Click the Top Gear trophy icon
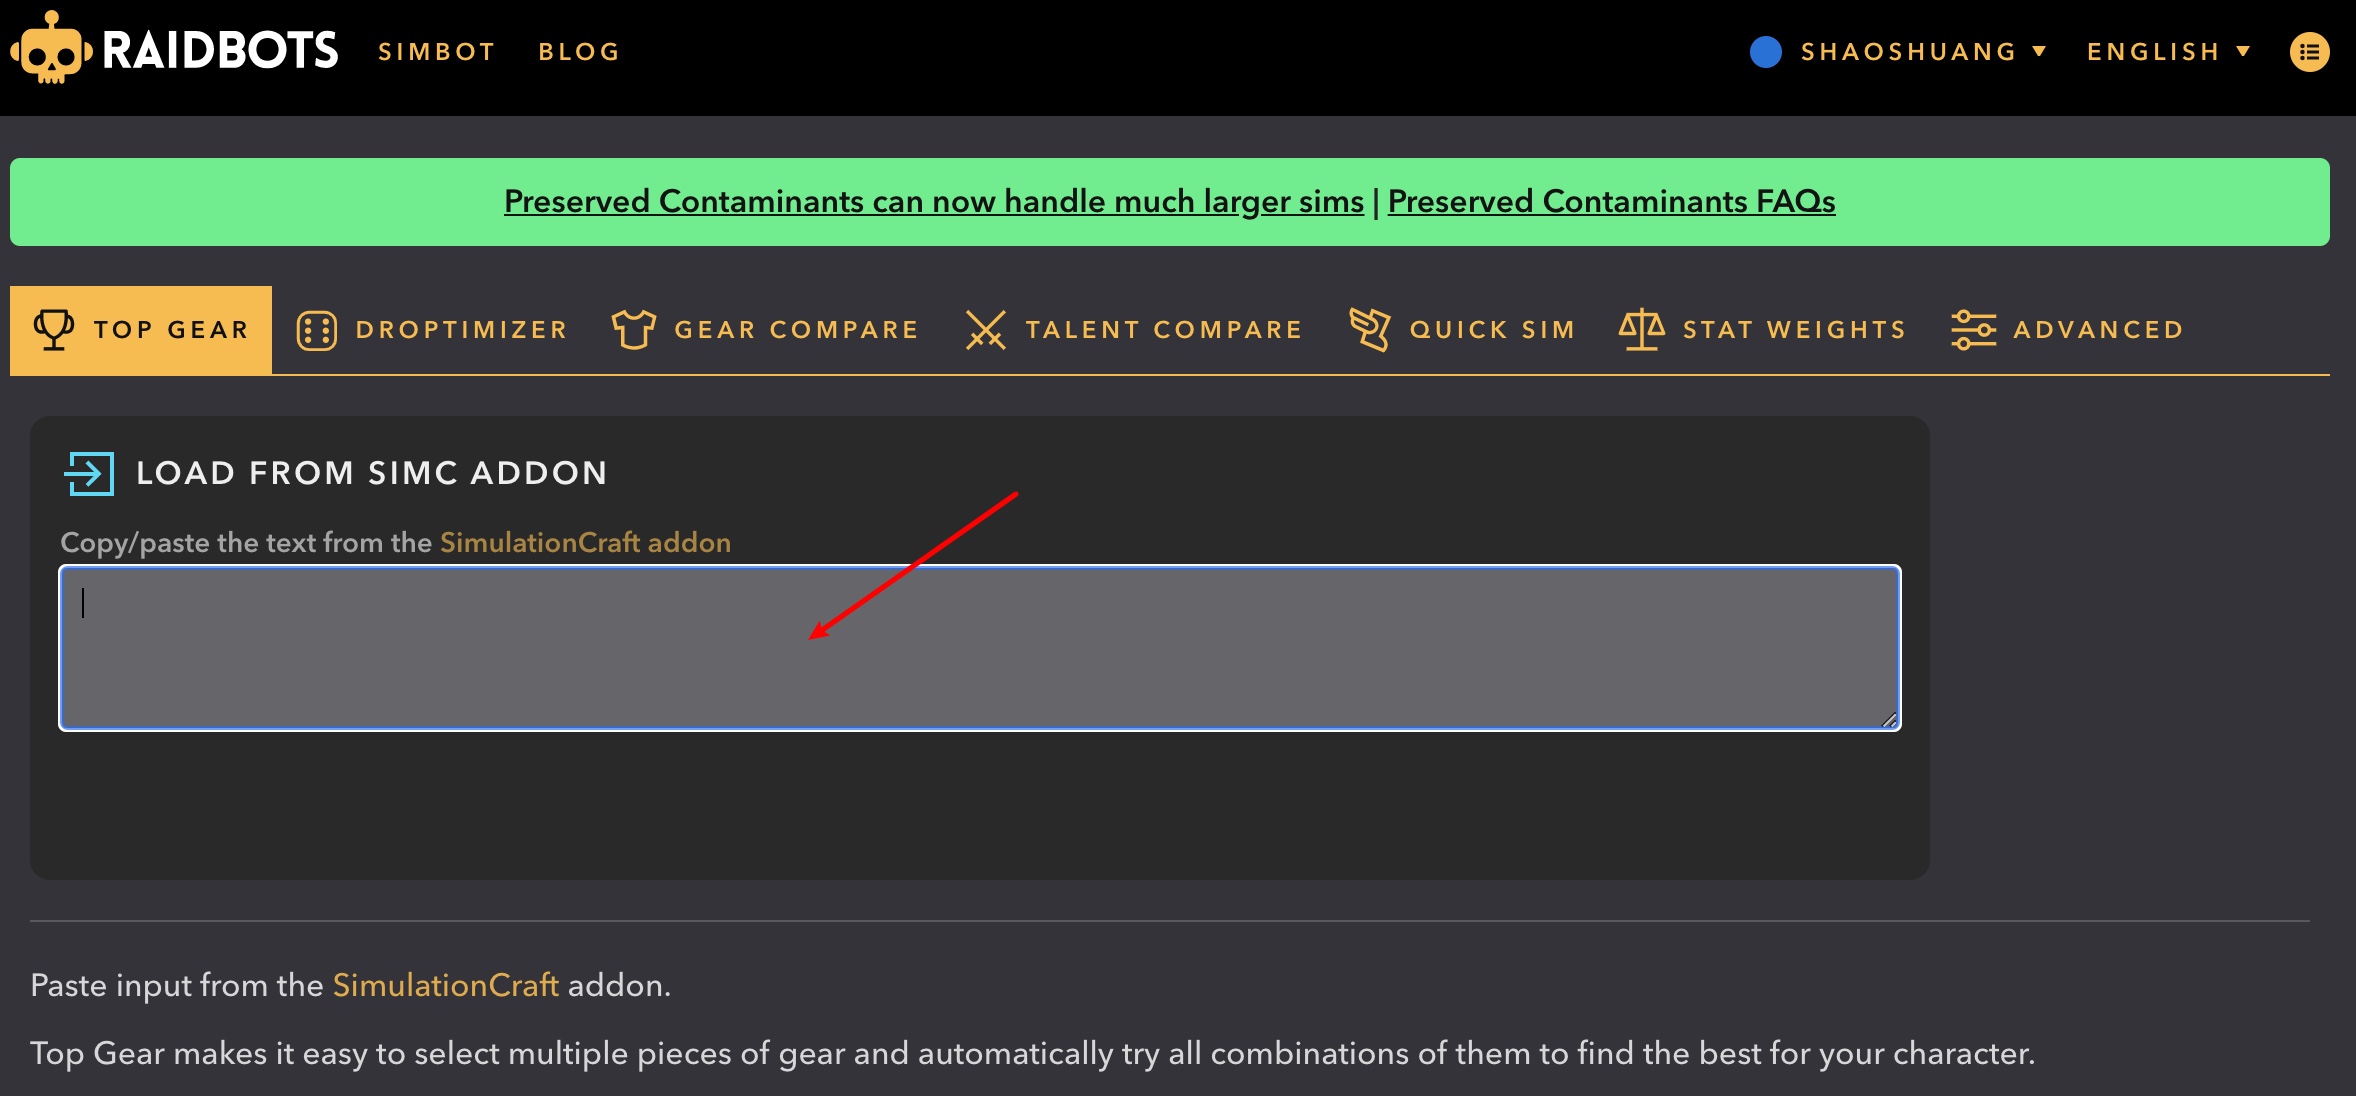Viewport: 2356px width, 1096px height. pyautogui.click(x=53, y=329)
